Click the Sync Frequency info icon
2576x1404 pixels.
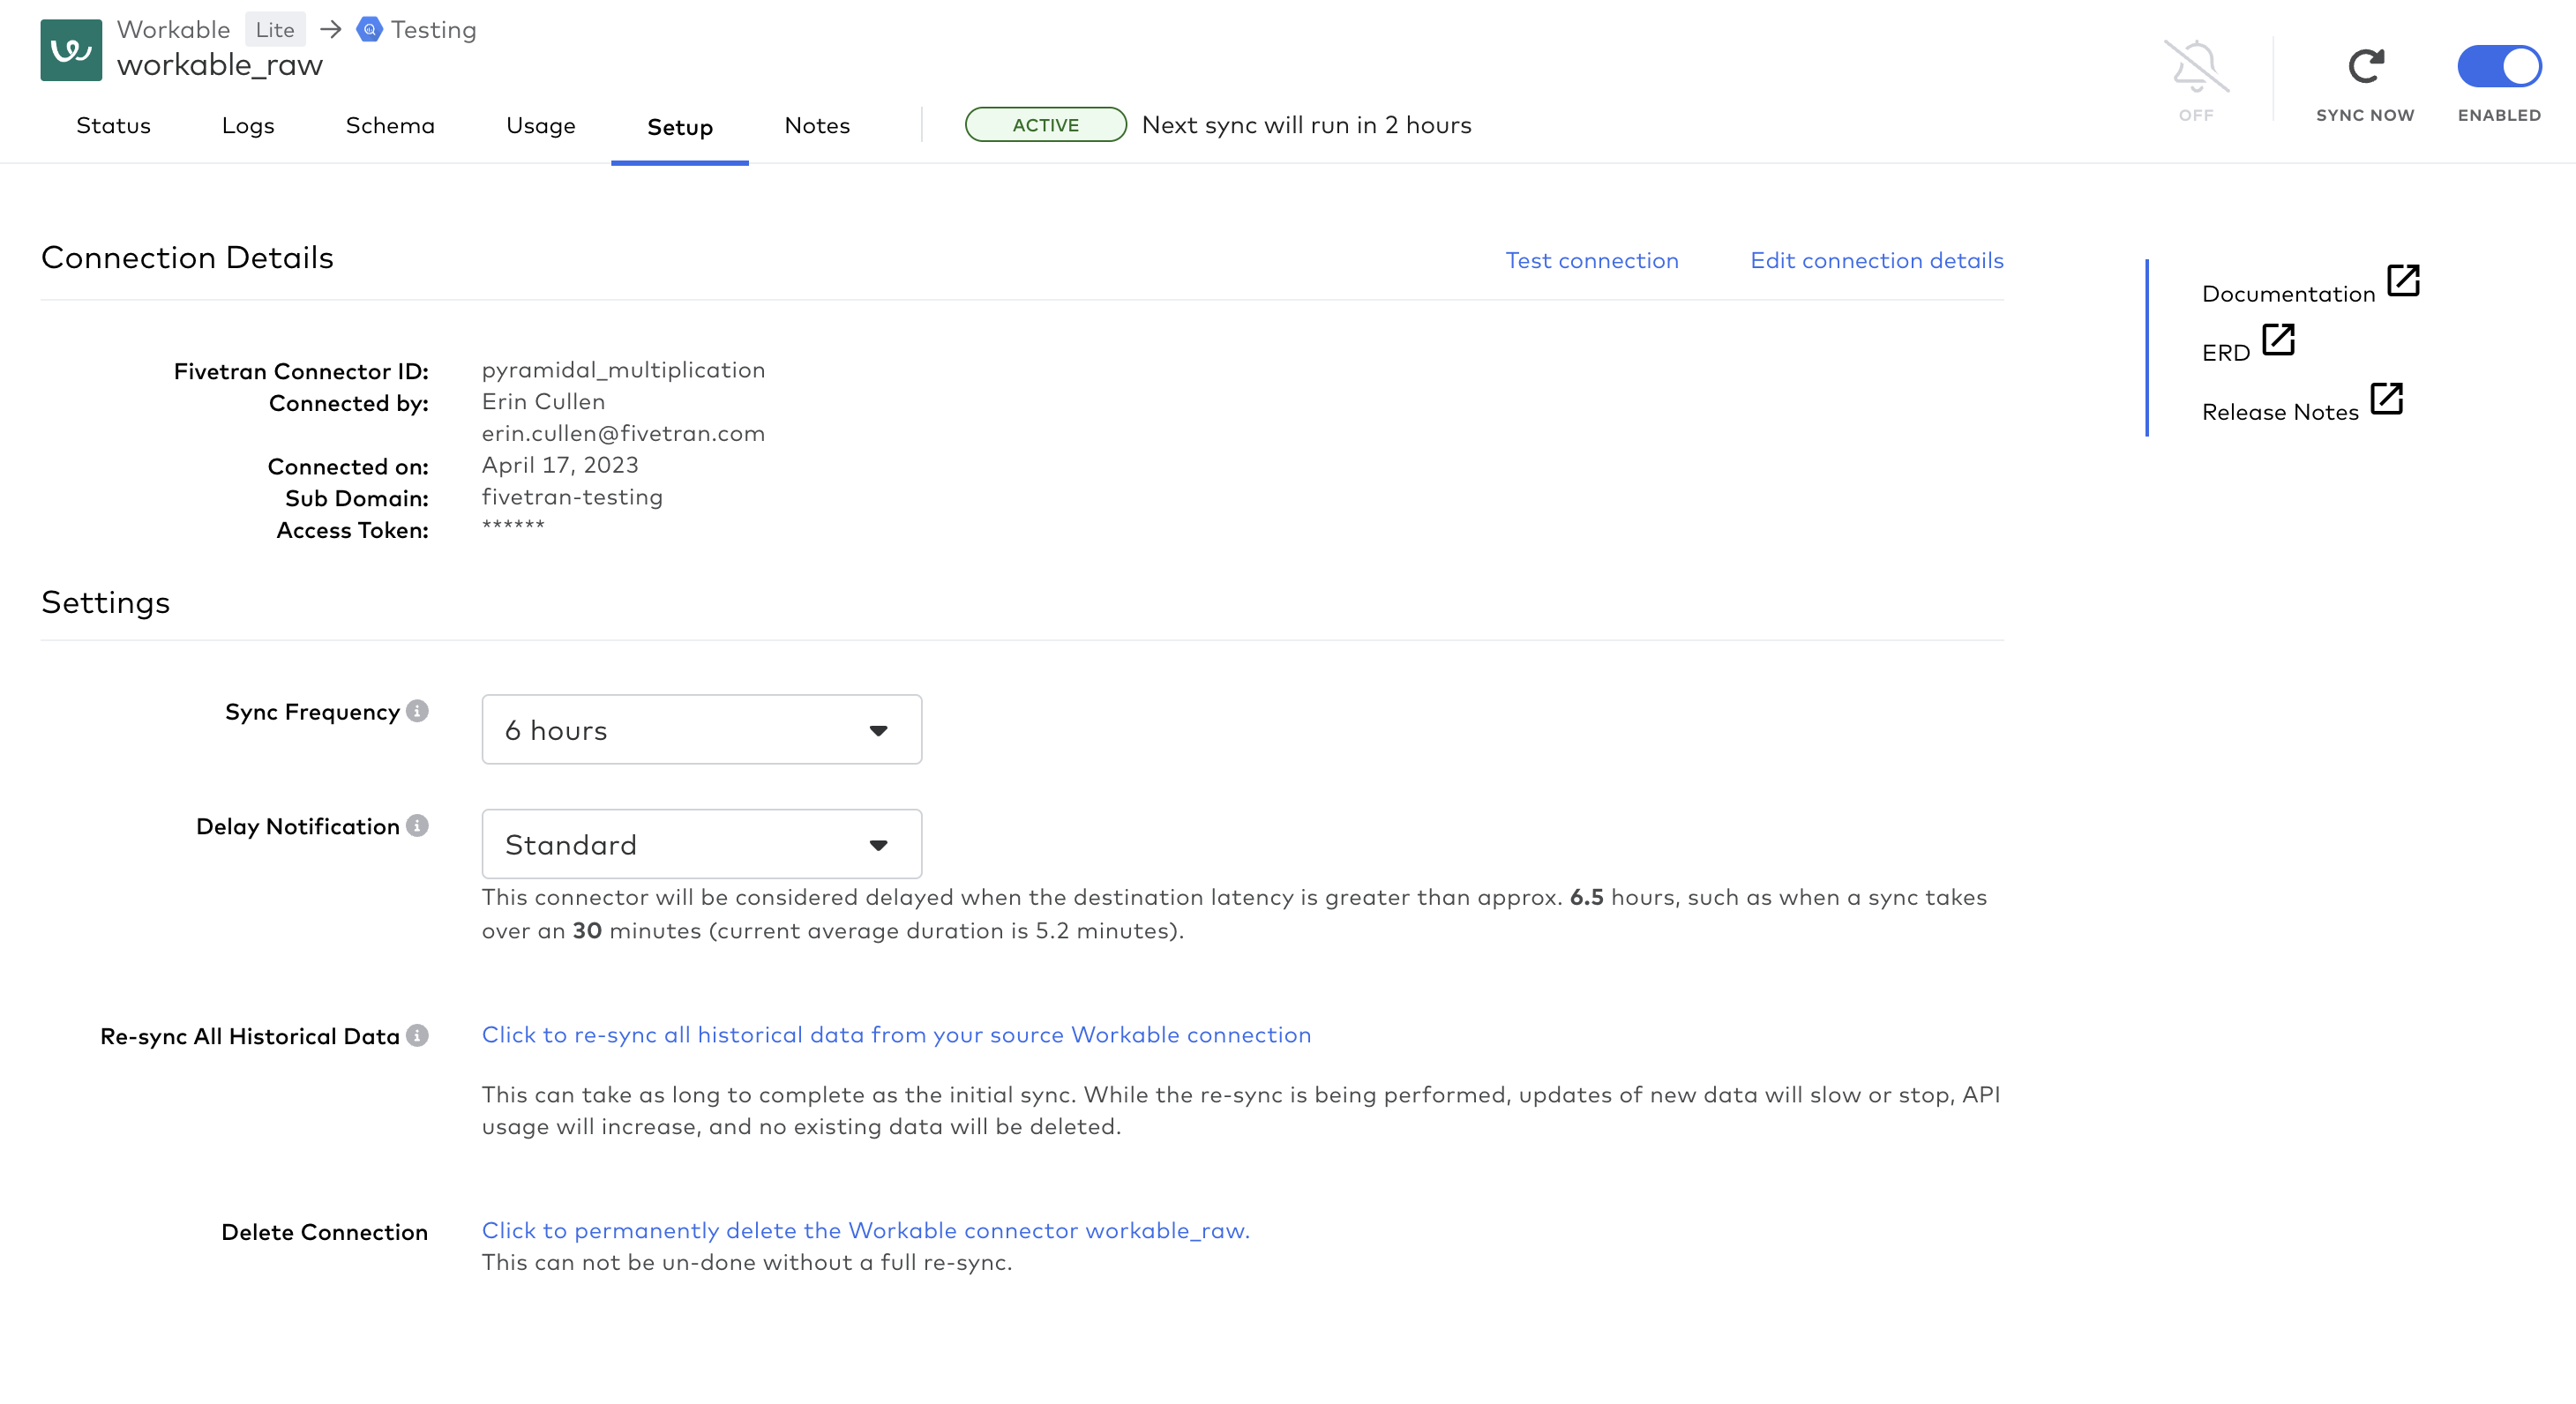417,712
